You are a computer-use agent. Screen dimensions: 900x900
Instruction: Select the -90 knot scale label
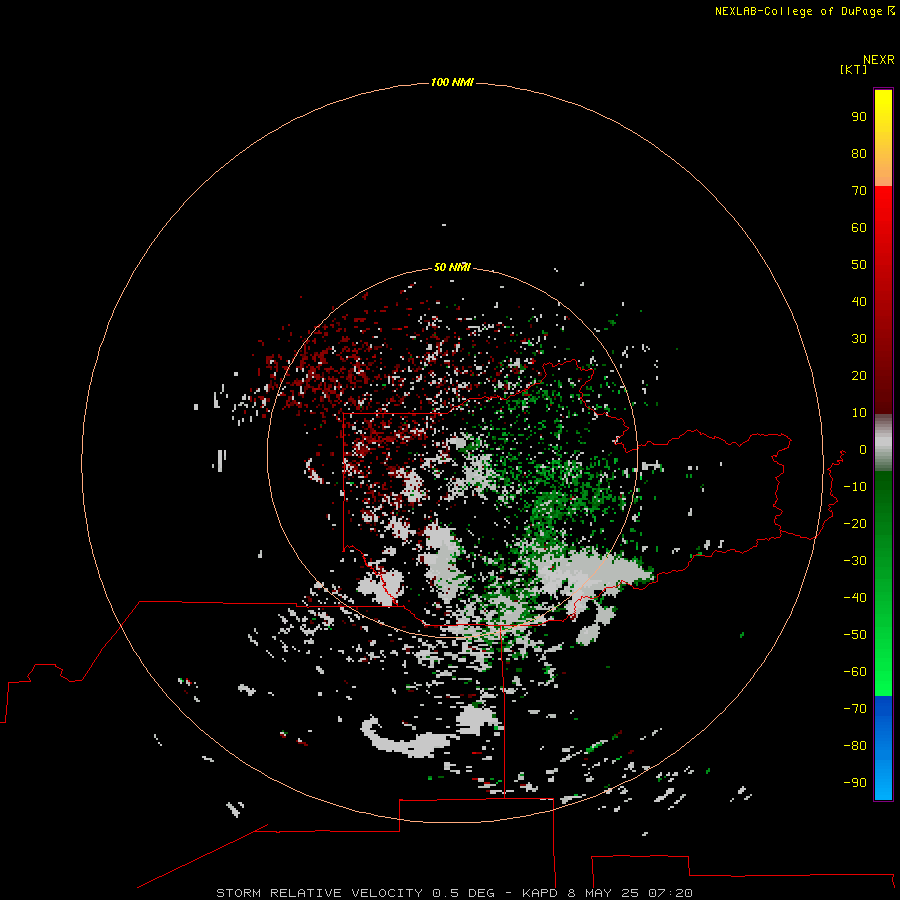855,783
